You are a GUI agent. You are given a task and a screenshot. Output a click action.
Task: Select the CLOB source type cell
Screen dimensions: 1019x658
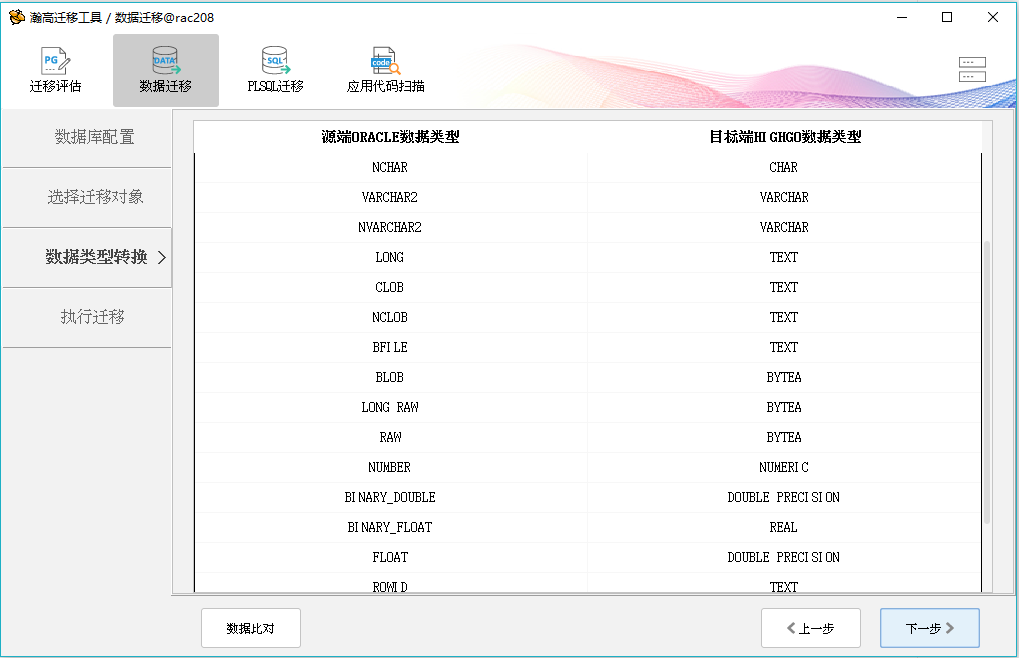coord(391,287)
